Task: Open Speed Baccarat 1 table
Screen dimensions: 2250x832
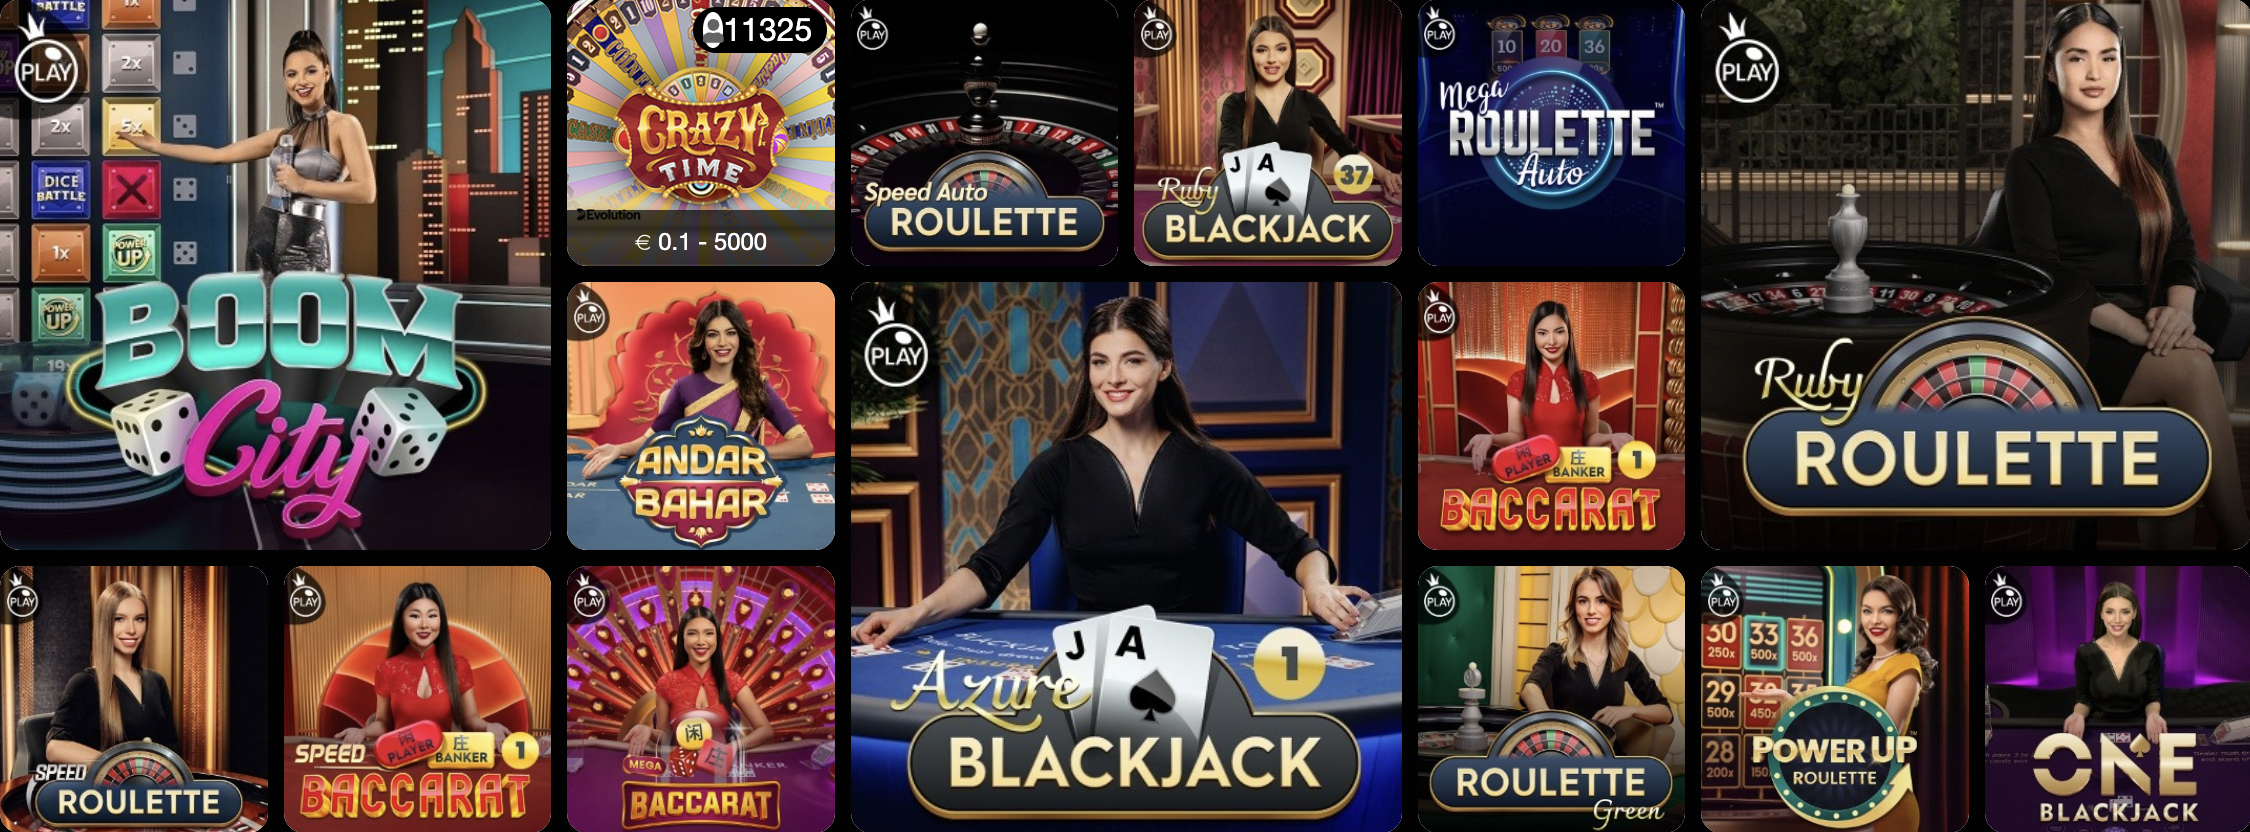Action: click(x=417, y=699)
